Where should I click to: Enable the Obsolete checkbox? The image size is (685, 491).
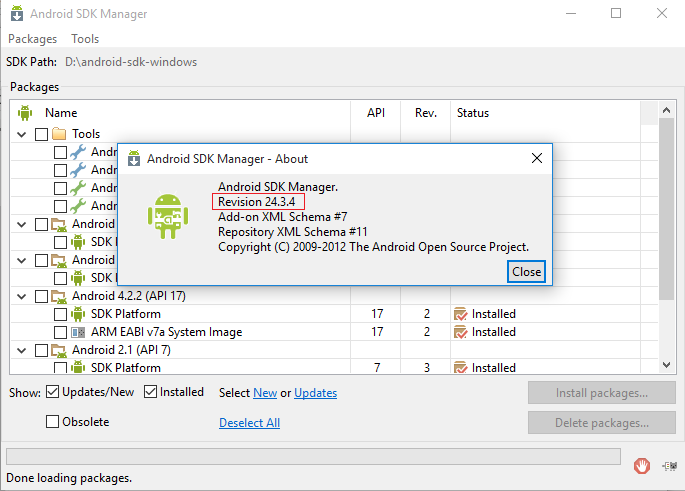(53, 422)
